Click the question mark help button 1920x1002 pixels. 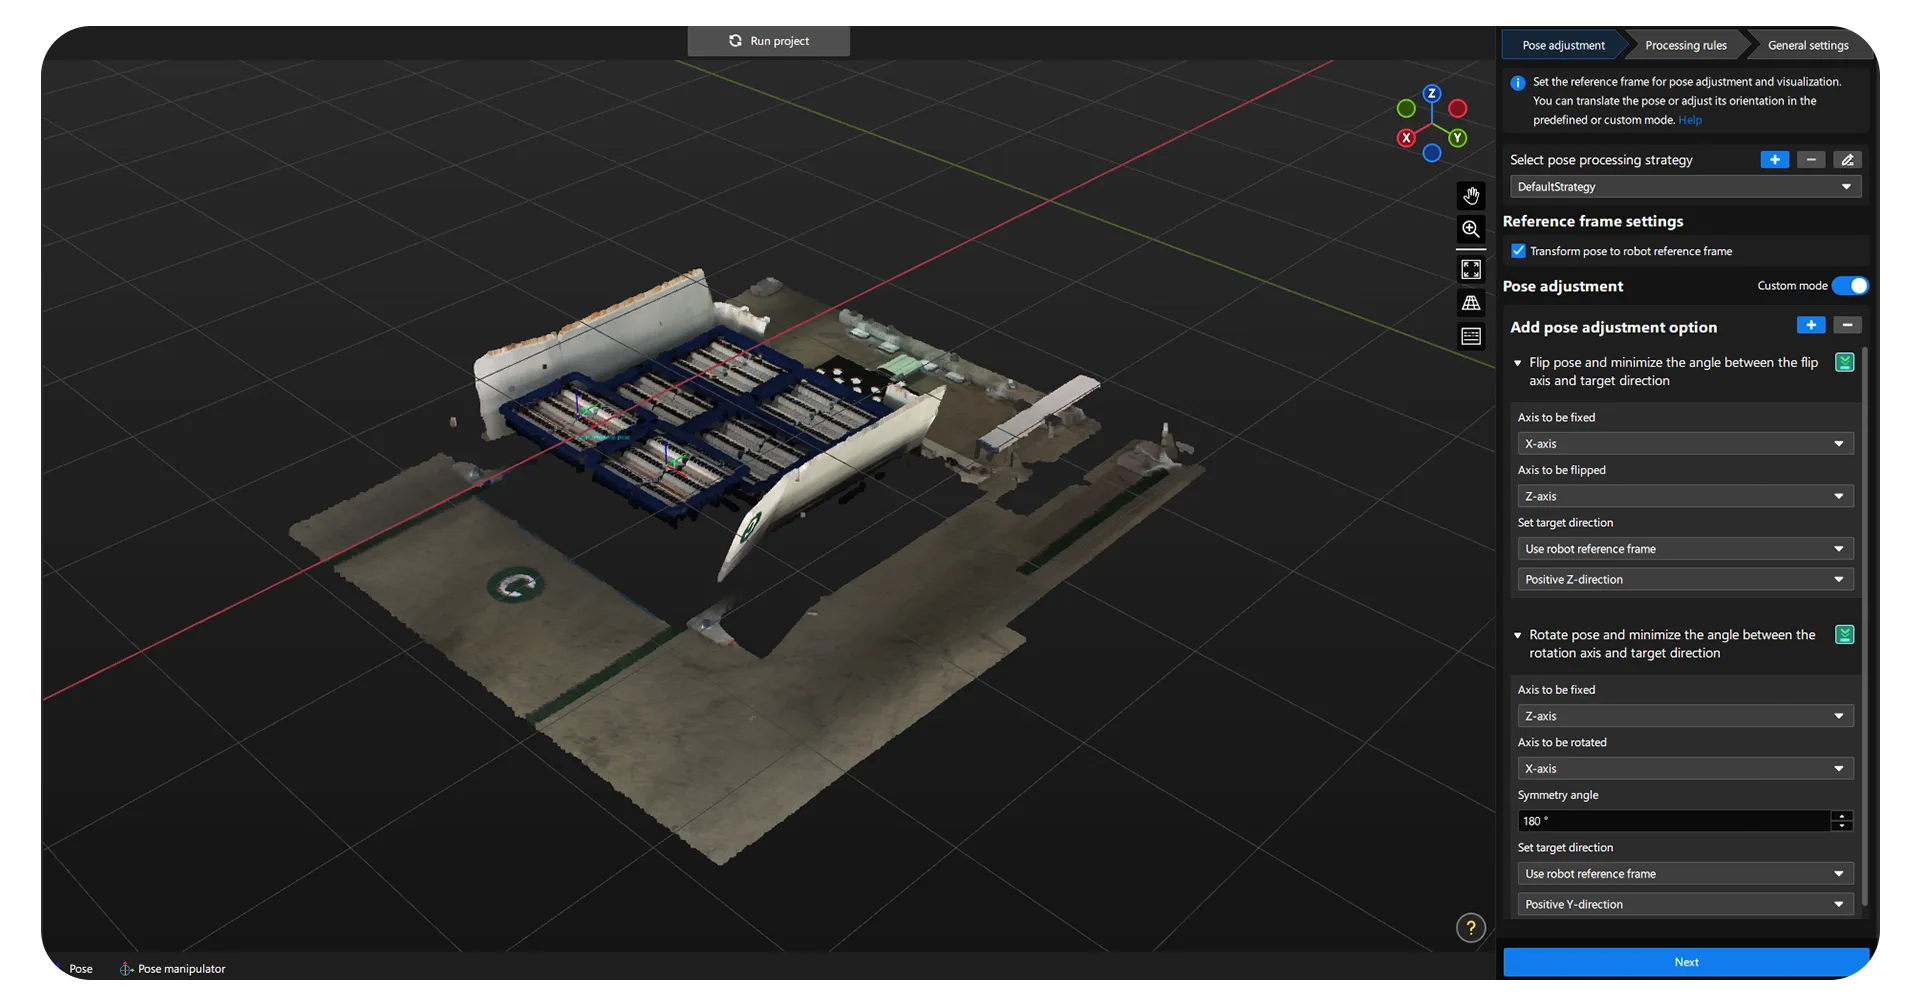click(1470, 928)
